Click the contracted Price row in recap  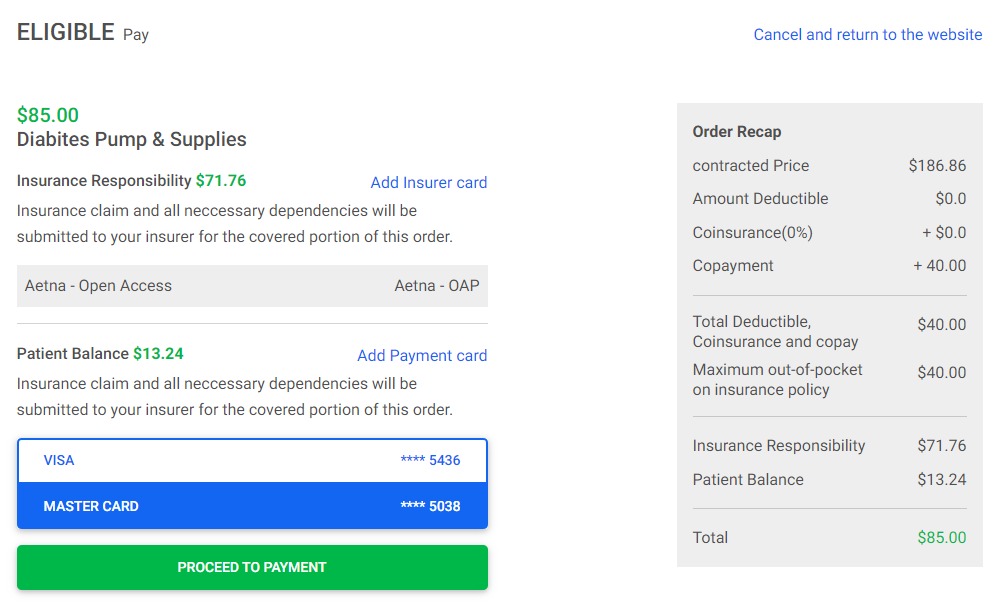click(x=829, y=166)
